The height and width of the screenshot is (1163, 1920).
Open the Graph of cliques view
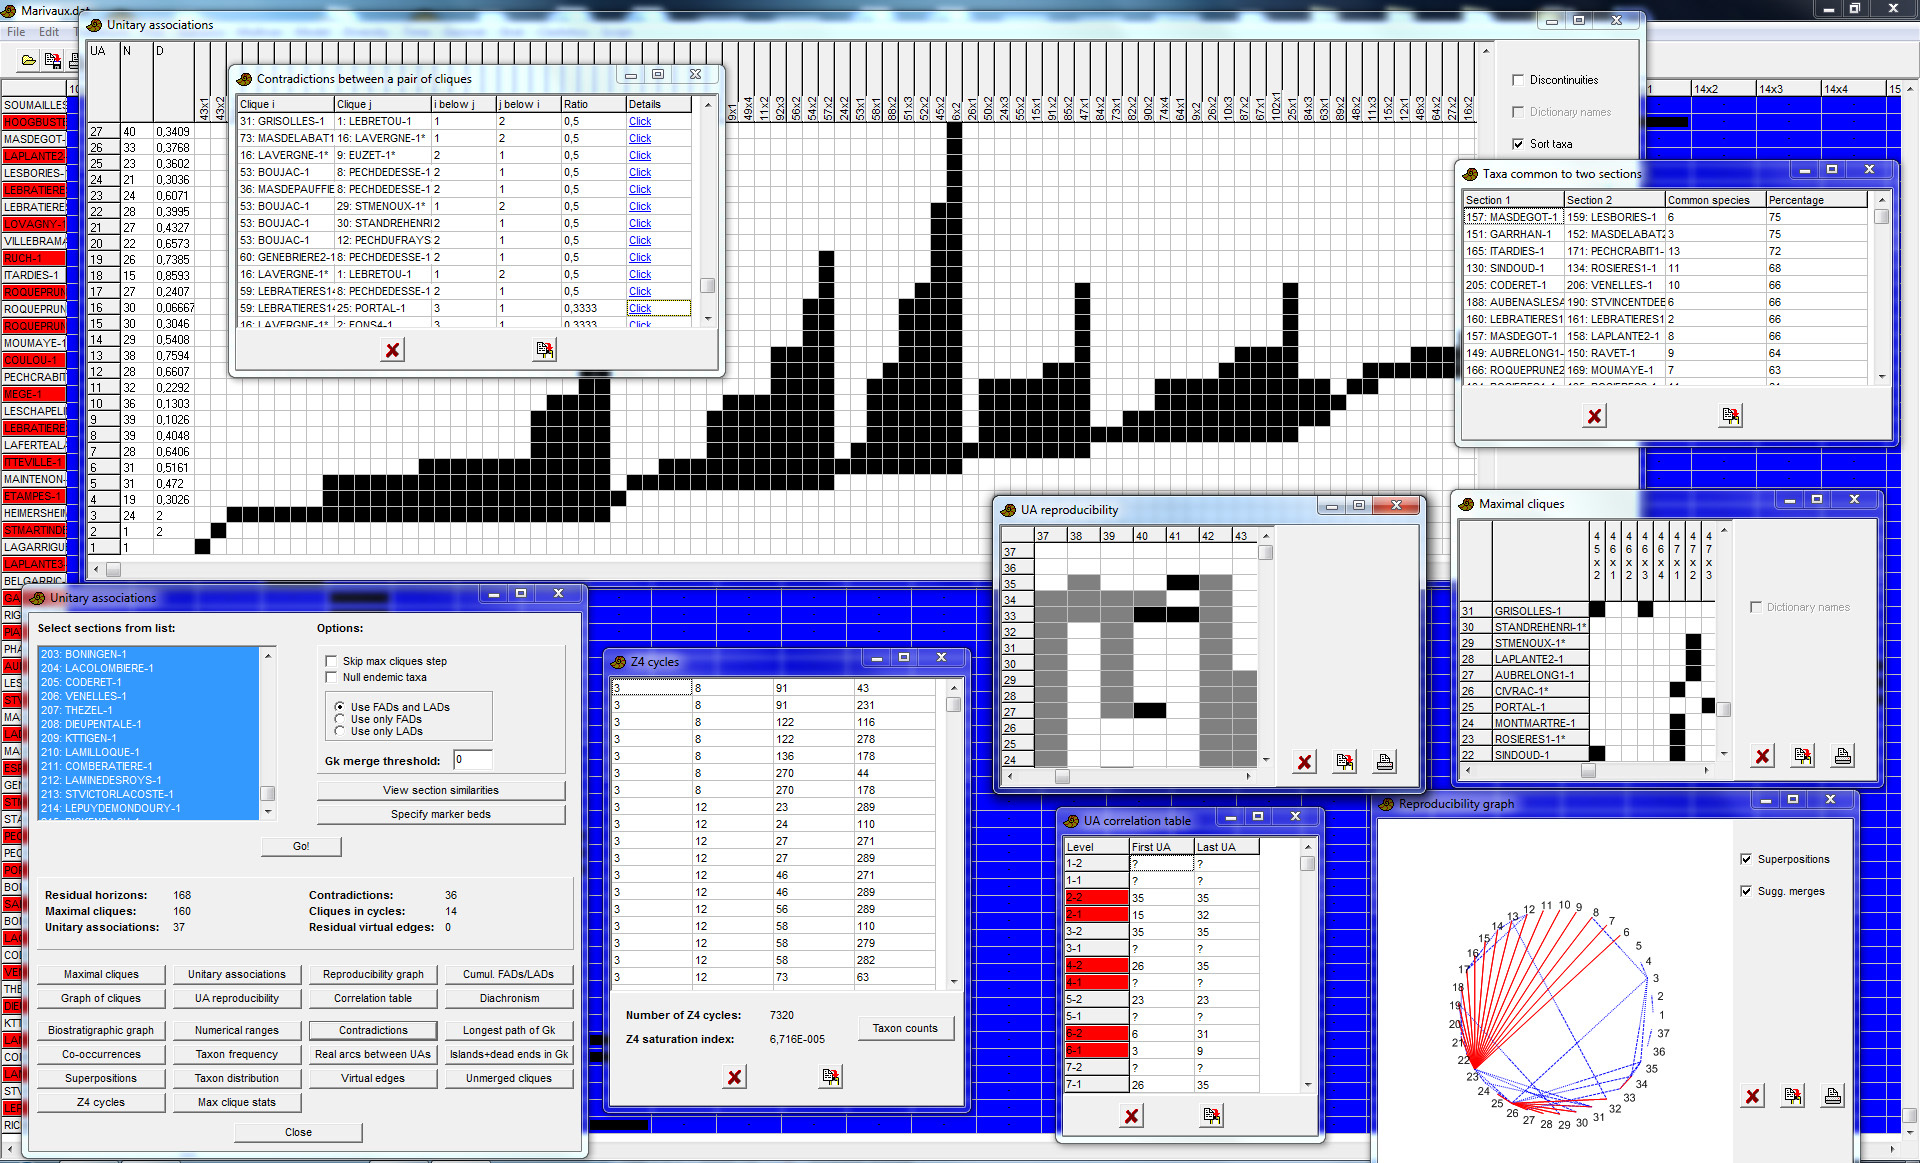pos(101,998)
